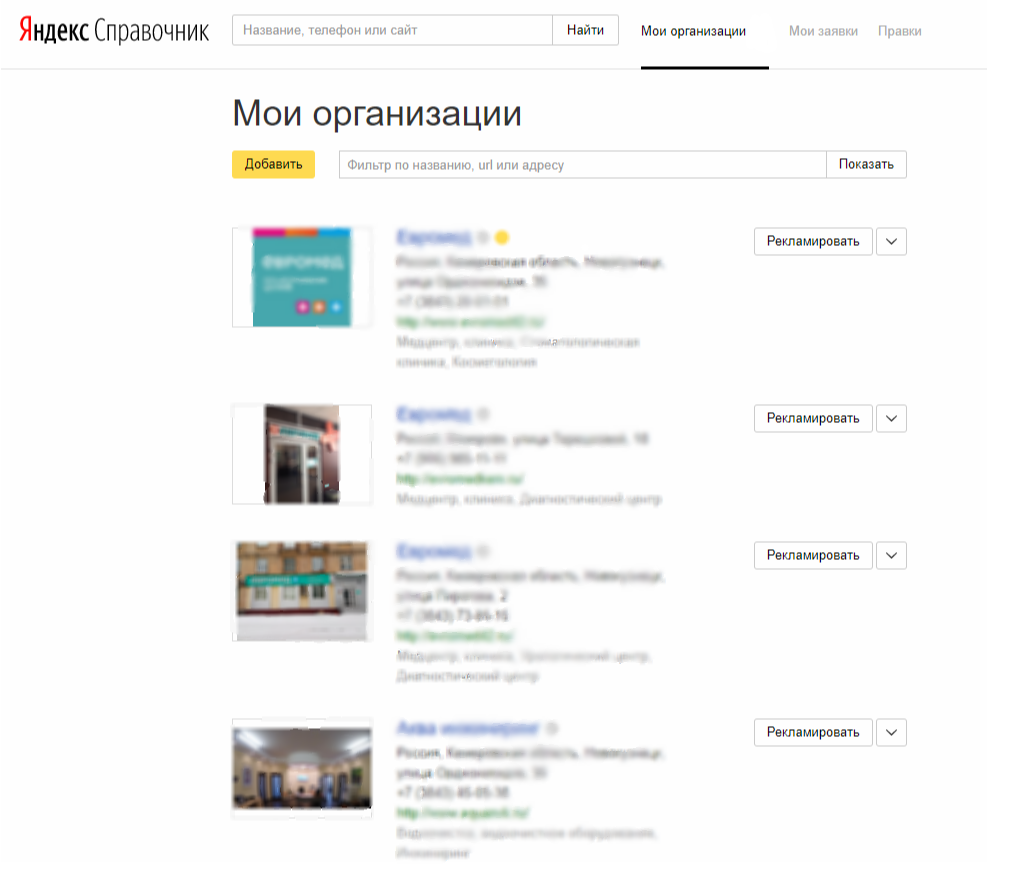Viewport: 1021px width, 870px height.
Task: Click Рекламировать for the third organization
Action: tap(813, 555)
